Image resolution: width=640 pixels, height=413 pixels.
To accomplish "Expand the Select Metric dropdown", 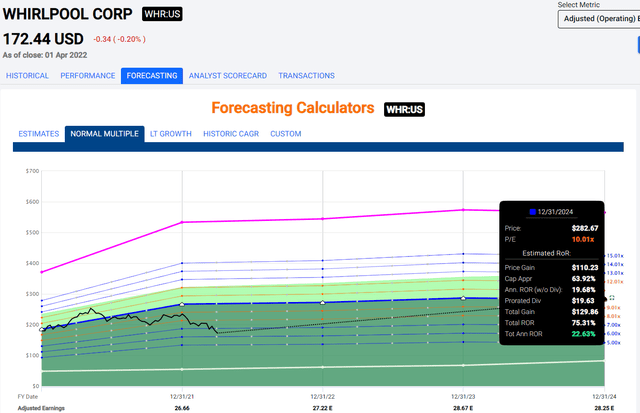I will (x=599, y=19).
